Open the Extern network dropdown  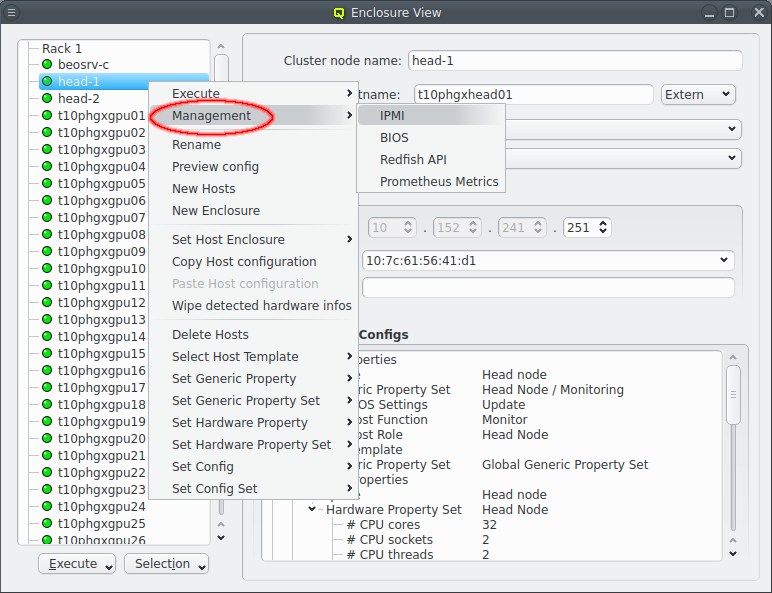click(x=698, y=95)
